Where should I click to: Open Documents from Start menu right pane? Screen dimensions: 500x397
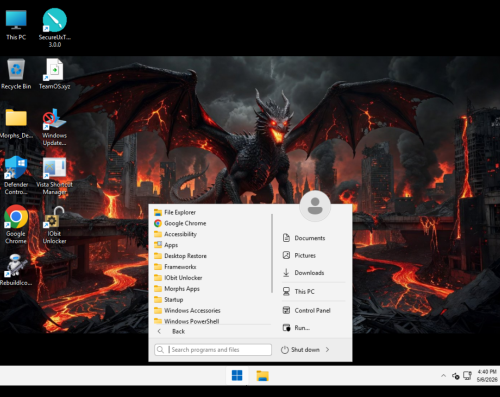313,238
